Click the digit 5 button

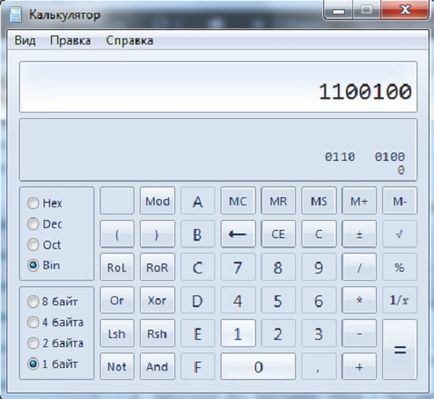(278, 300)
